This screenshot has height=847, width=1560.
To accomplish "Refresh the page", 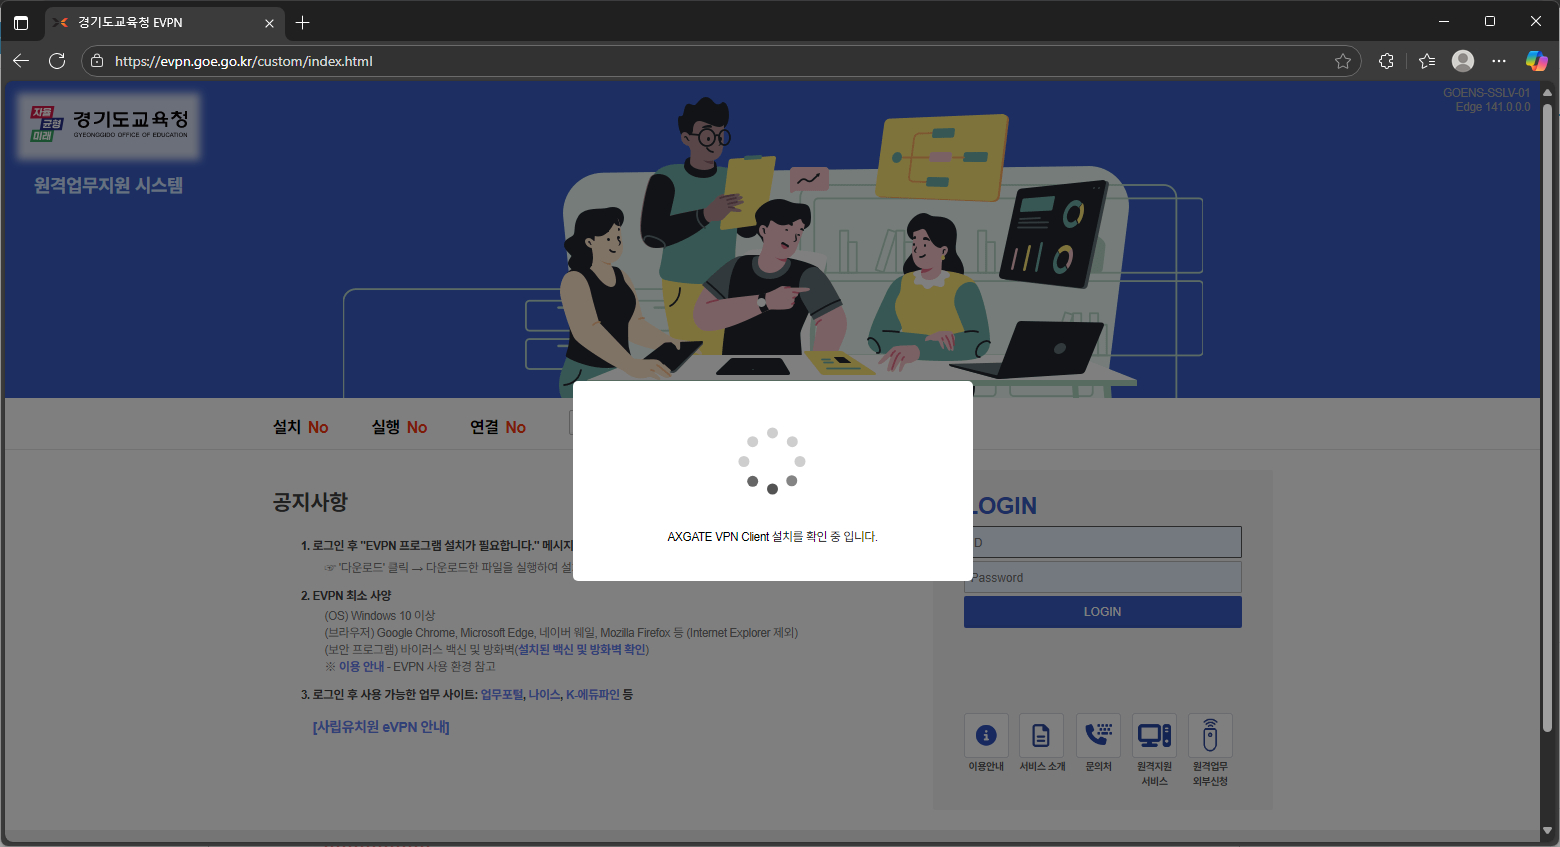I will [x=57, y=61].
